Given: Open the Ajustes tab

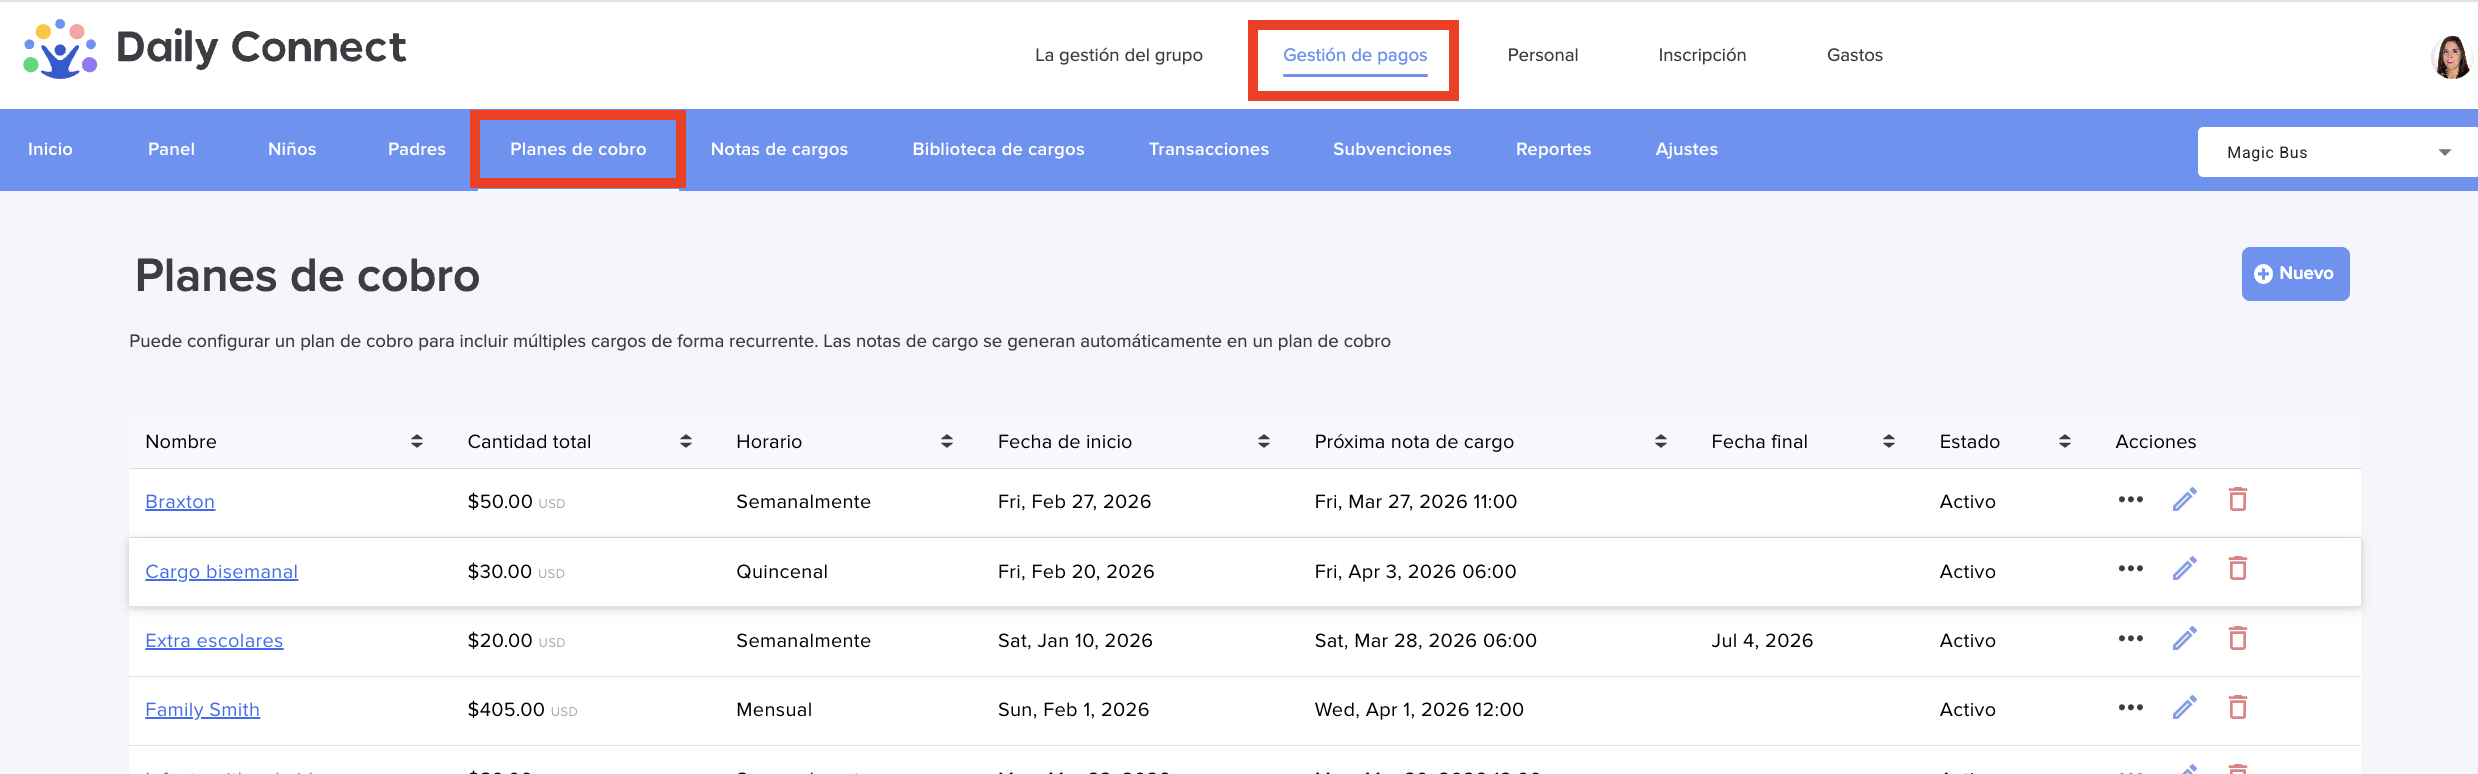Looking at the screenshot, I should (1686, 149).
